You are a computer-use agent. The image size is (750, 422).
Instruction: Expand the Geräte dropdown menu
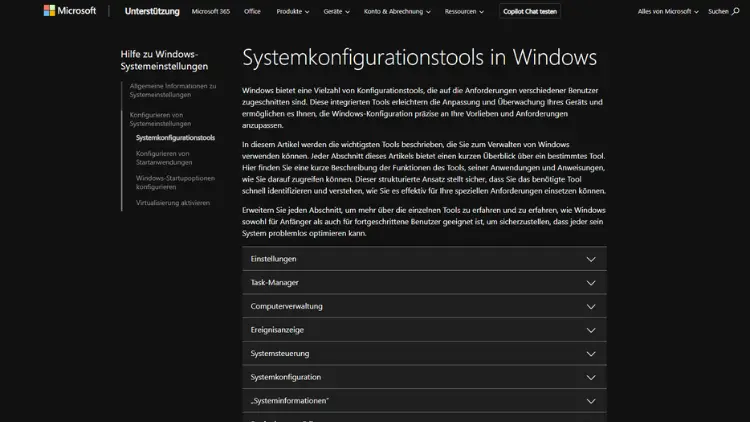(336, 11)
